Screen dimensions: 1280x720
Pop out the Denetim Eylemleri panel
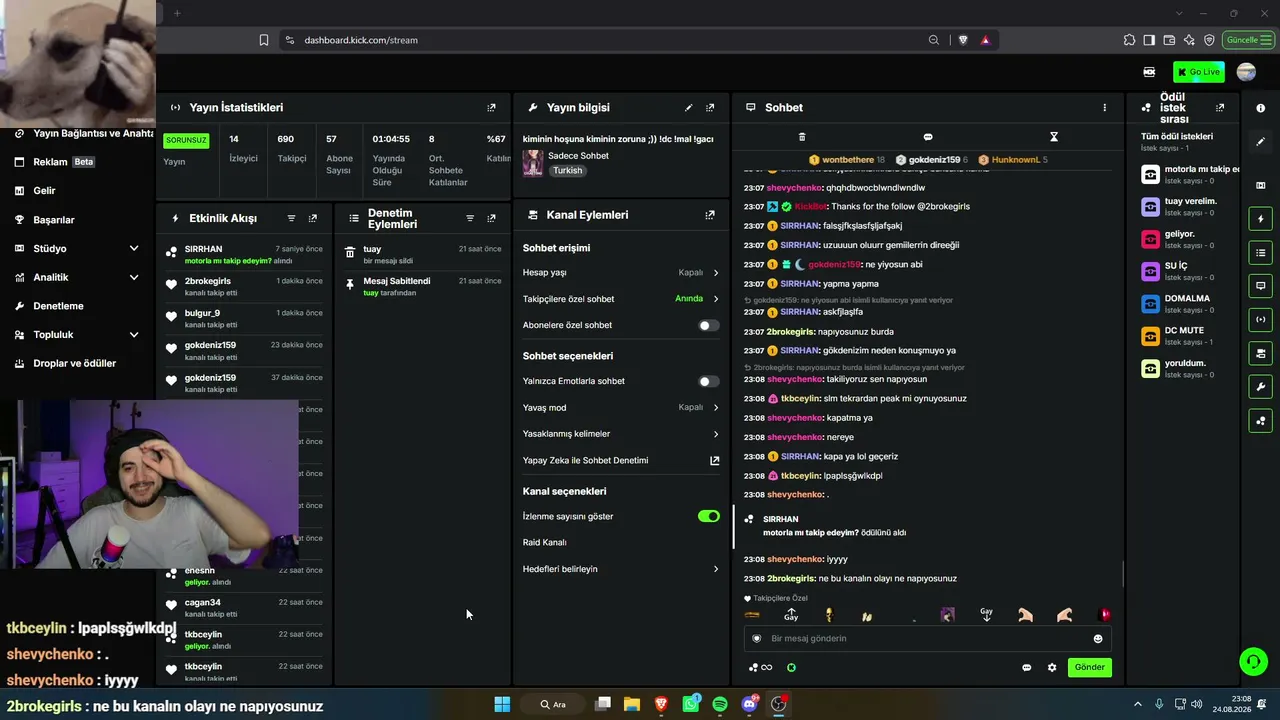click(491, 218)
